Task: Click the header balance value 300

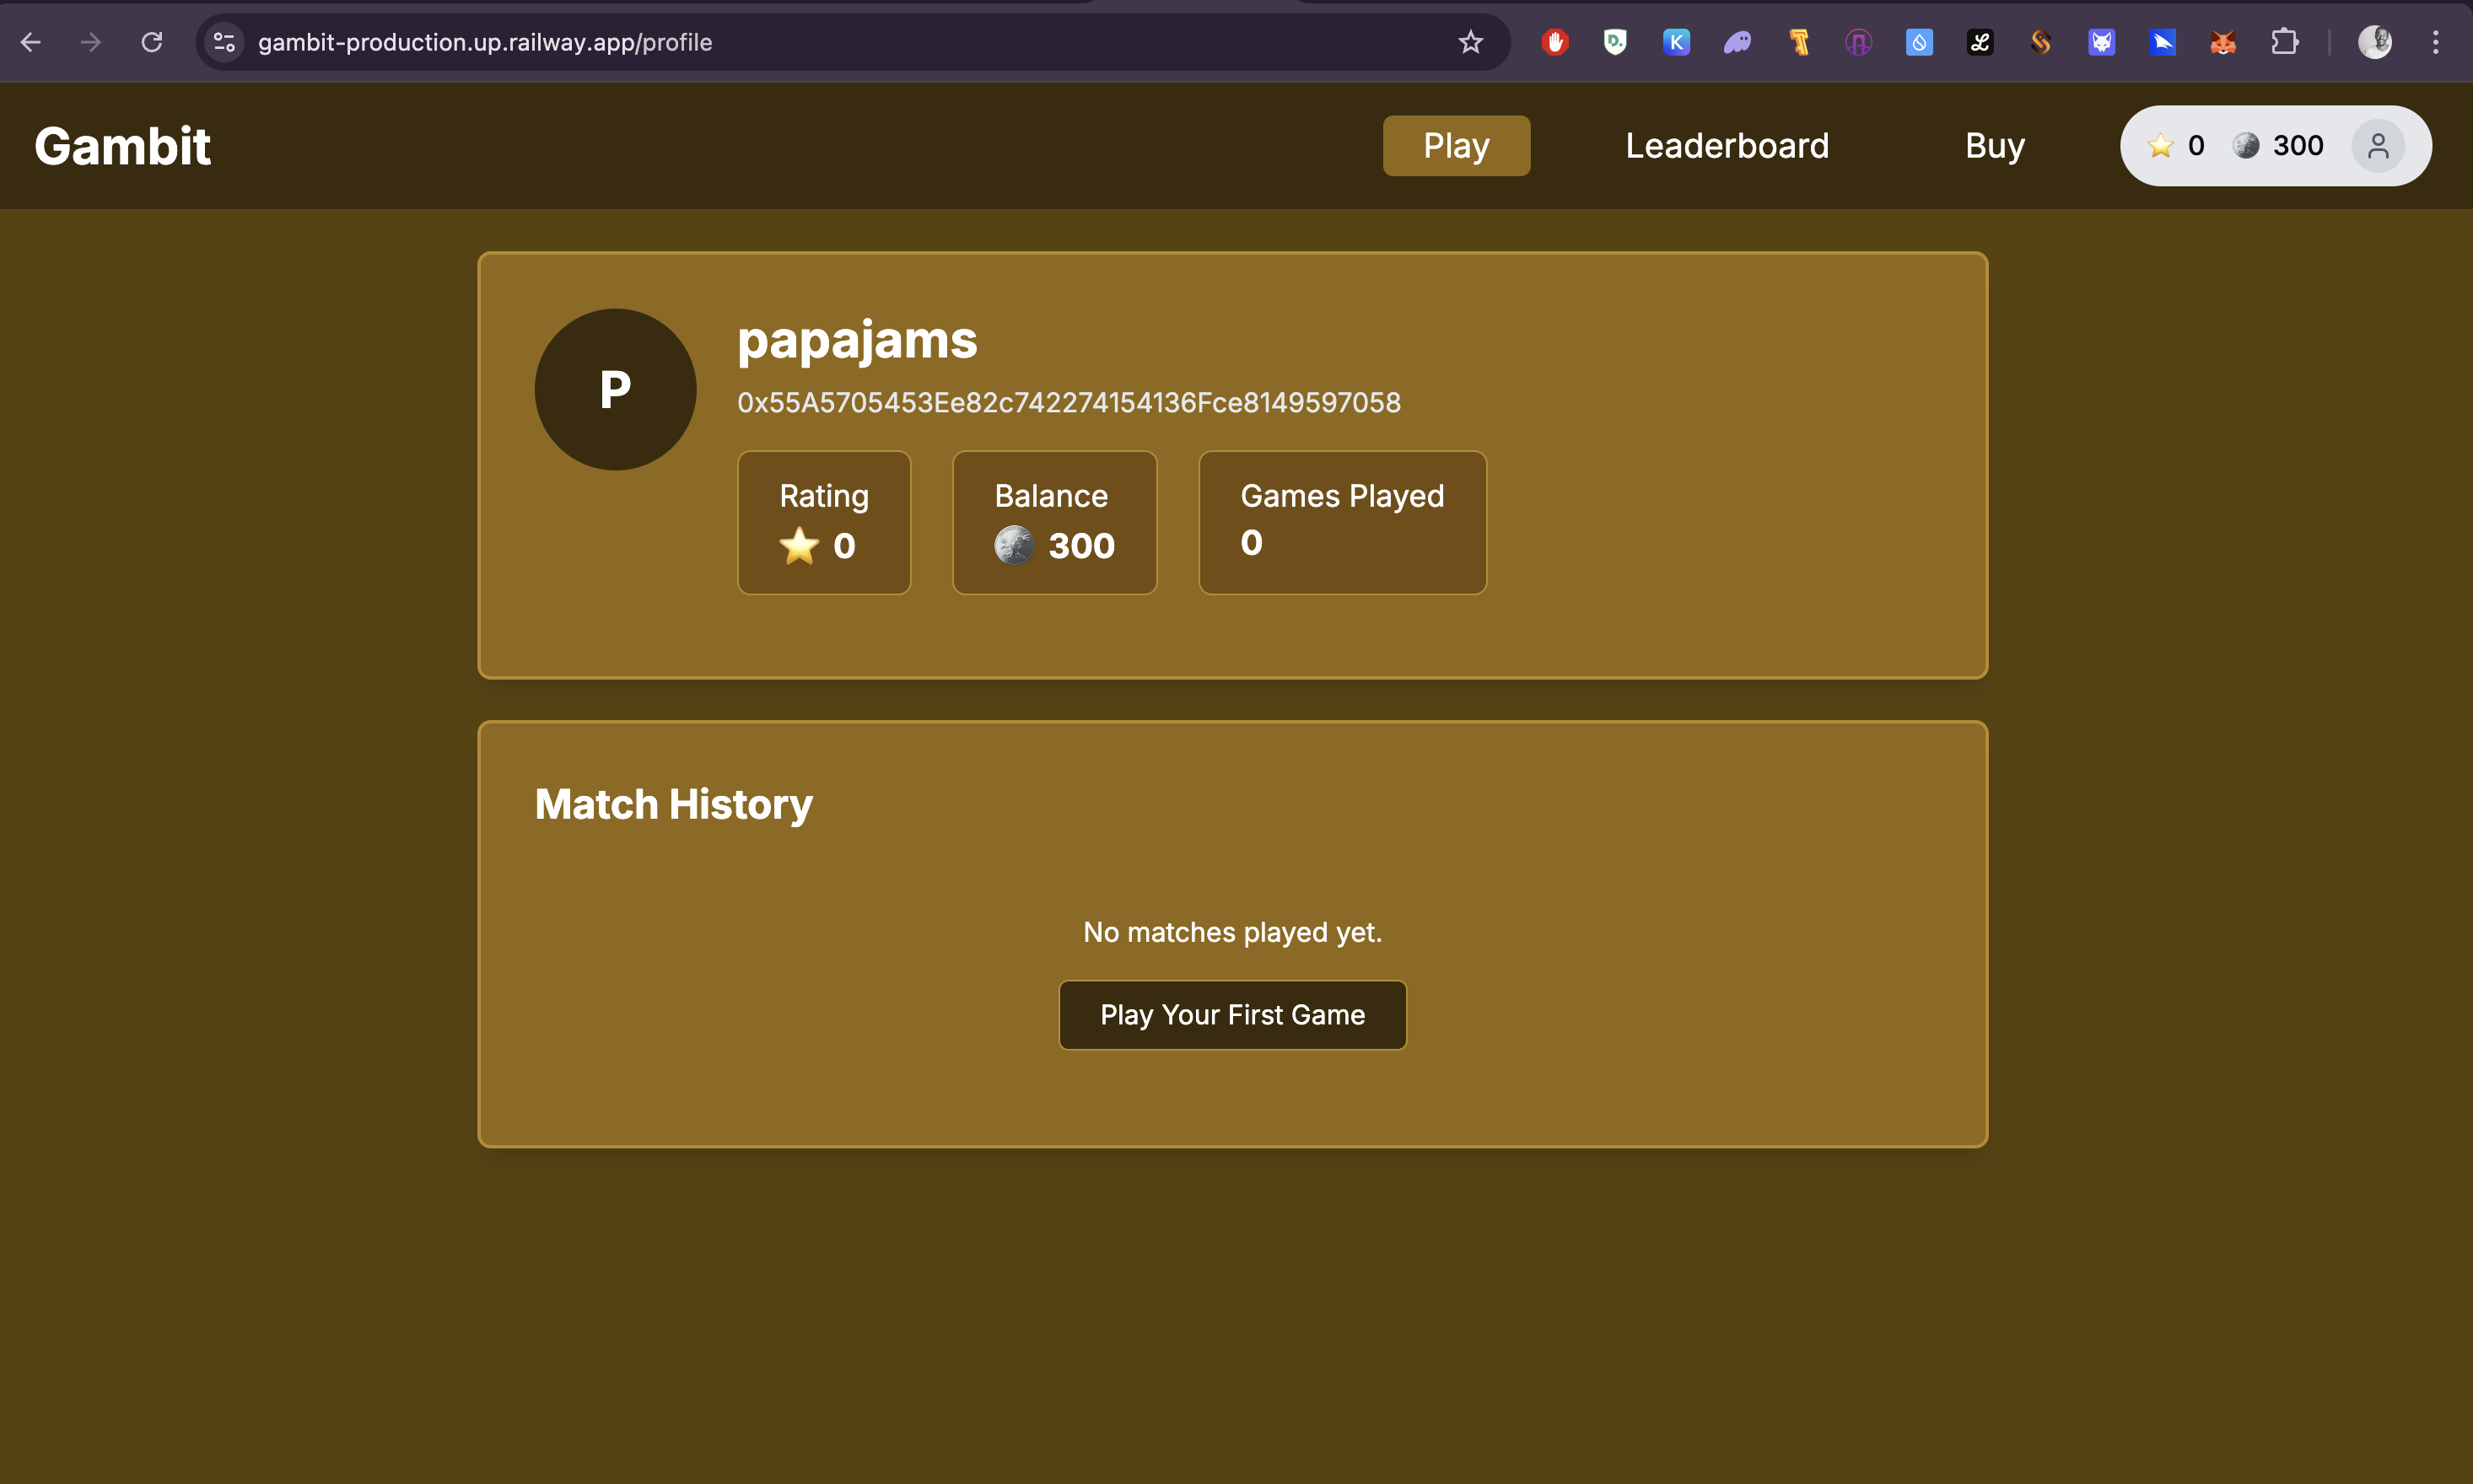Action: coord(2298,146)
